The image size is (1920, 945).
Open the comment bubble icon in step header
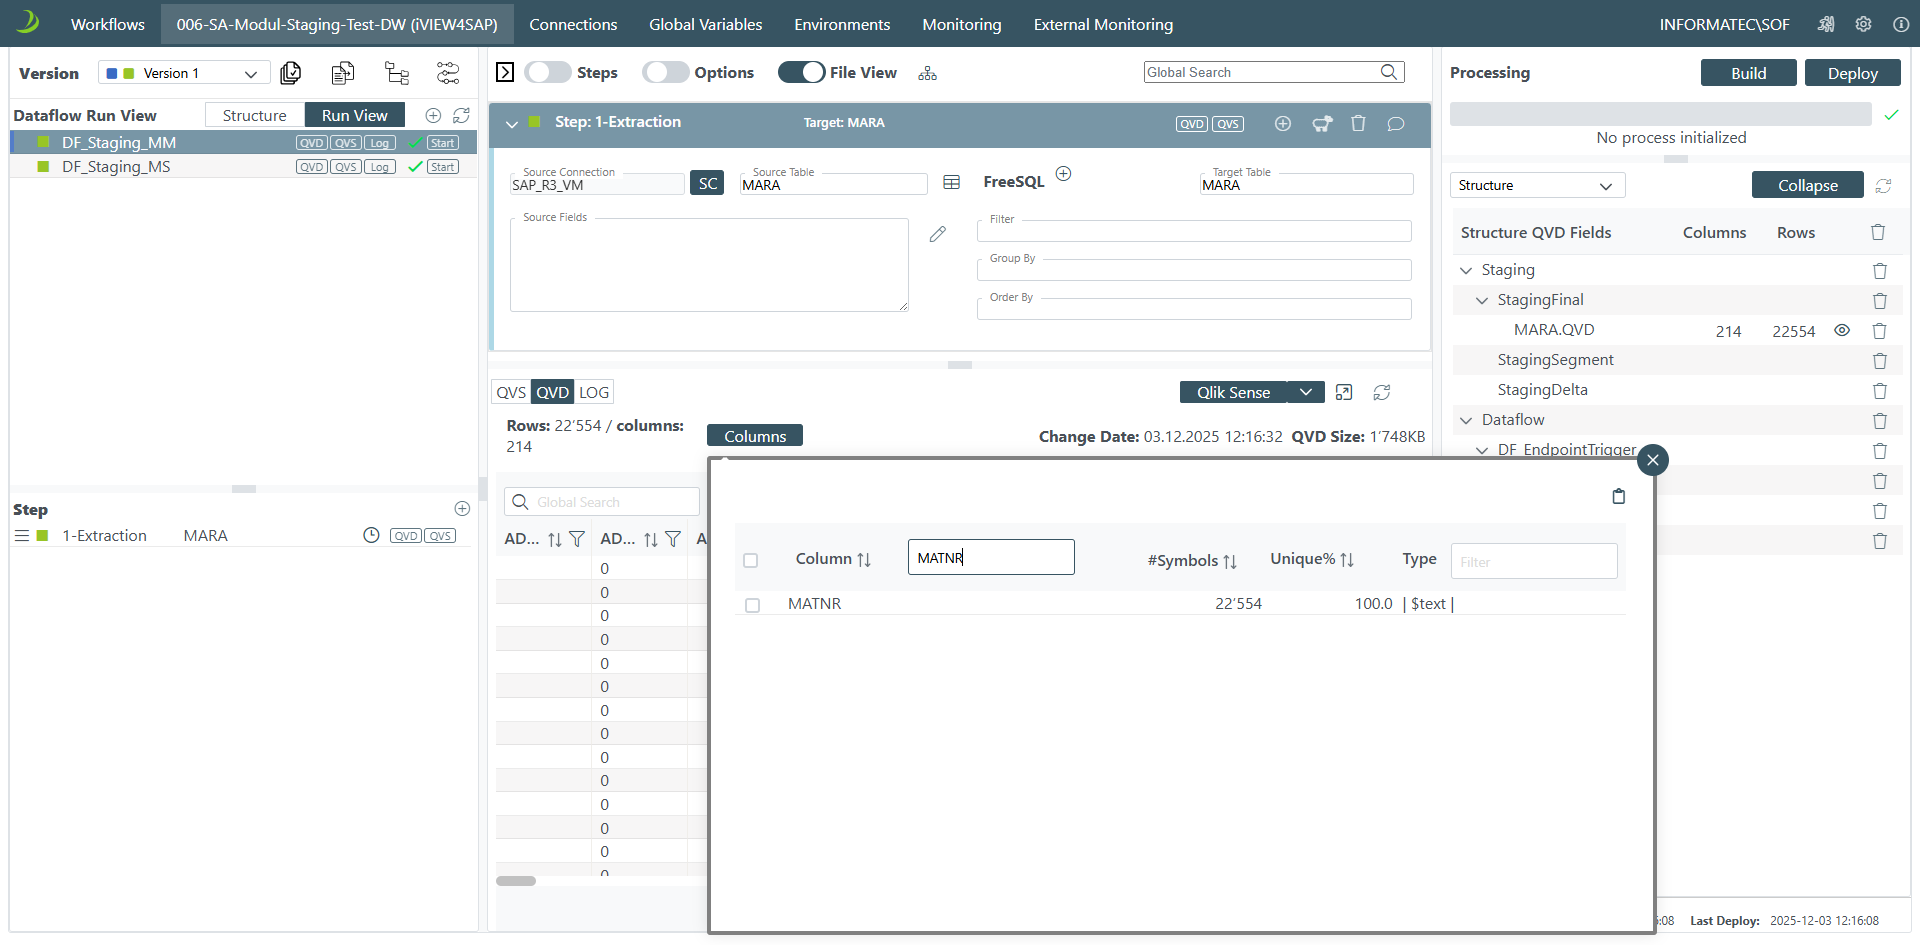[1396, 124]
